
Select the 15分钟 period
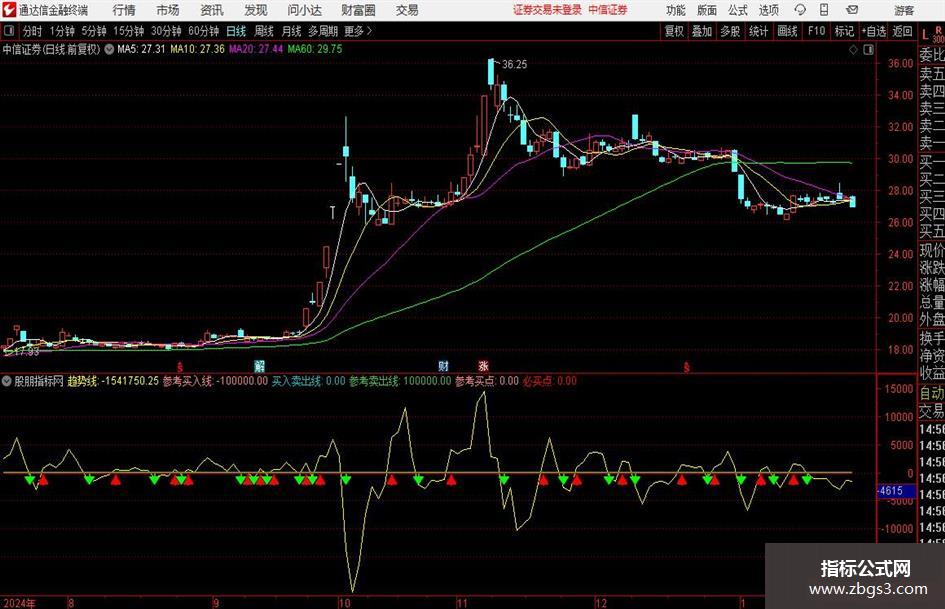[x=128, y=31]
